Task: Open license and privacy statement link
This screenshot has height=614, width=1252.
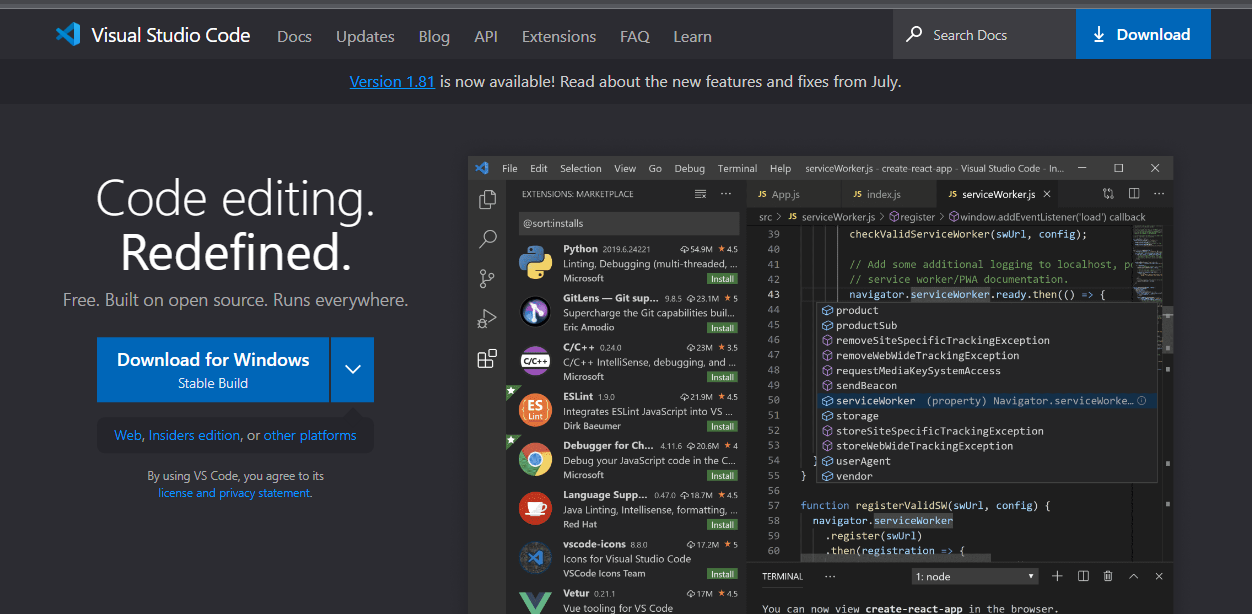Action: pos(235,493)
